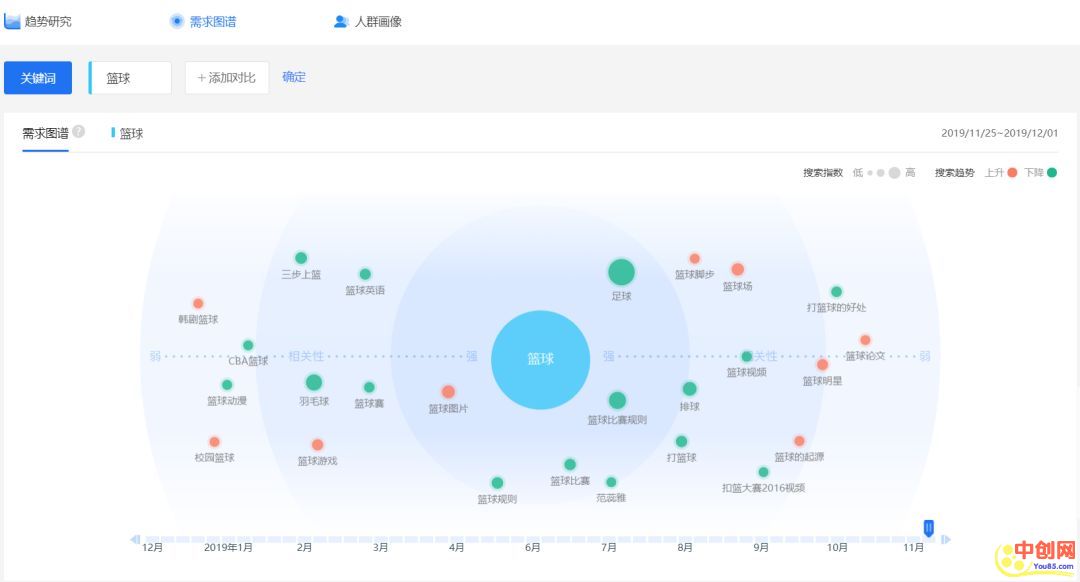1080x582 pixels.
Task: Select the 需求图谱 sub-tab under keywords
Action: pyautogui.click(x=45, y=133)
